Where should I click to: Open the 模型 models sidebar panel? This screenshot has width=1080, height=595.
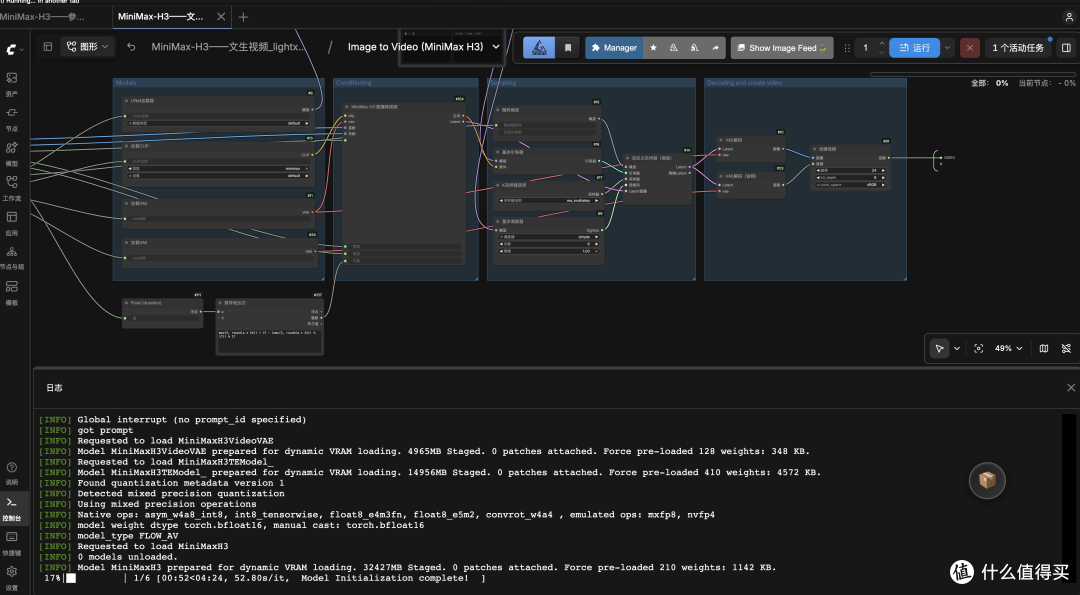click(12, 153)
